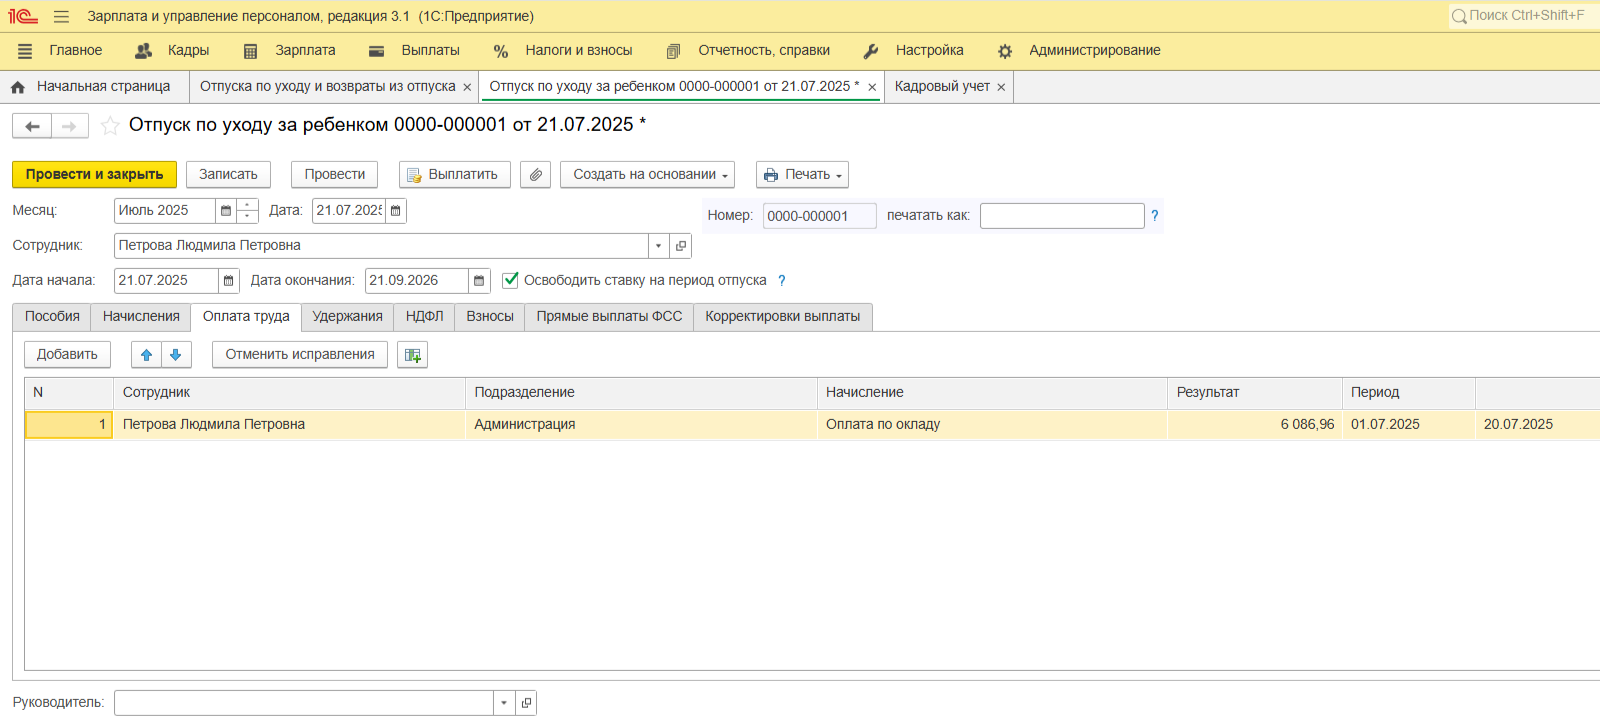Click the печатать как input field
1600x722 pixels.
pyautogui.click(x=1062, y=216)
